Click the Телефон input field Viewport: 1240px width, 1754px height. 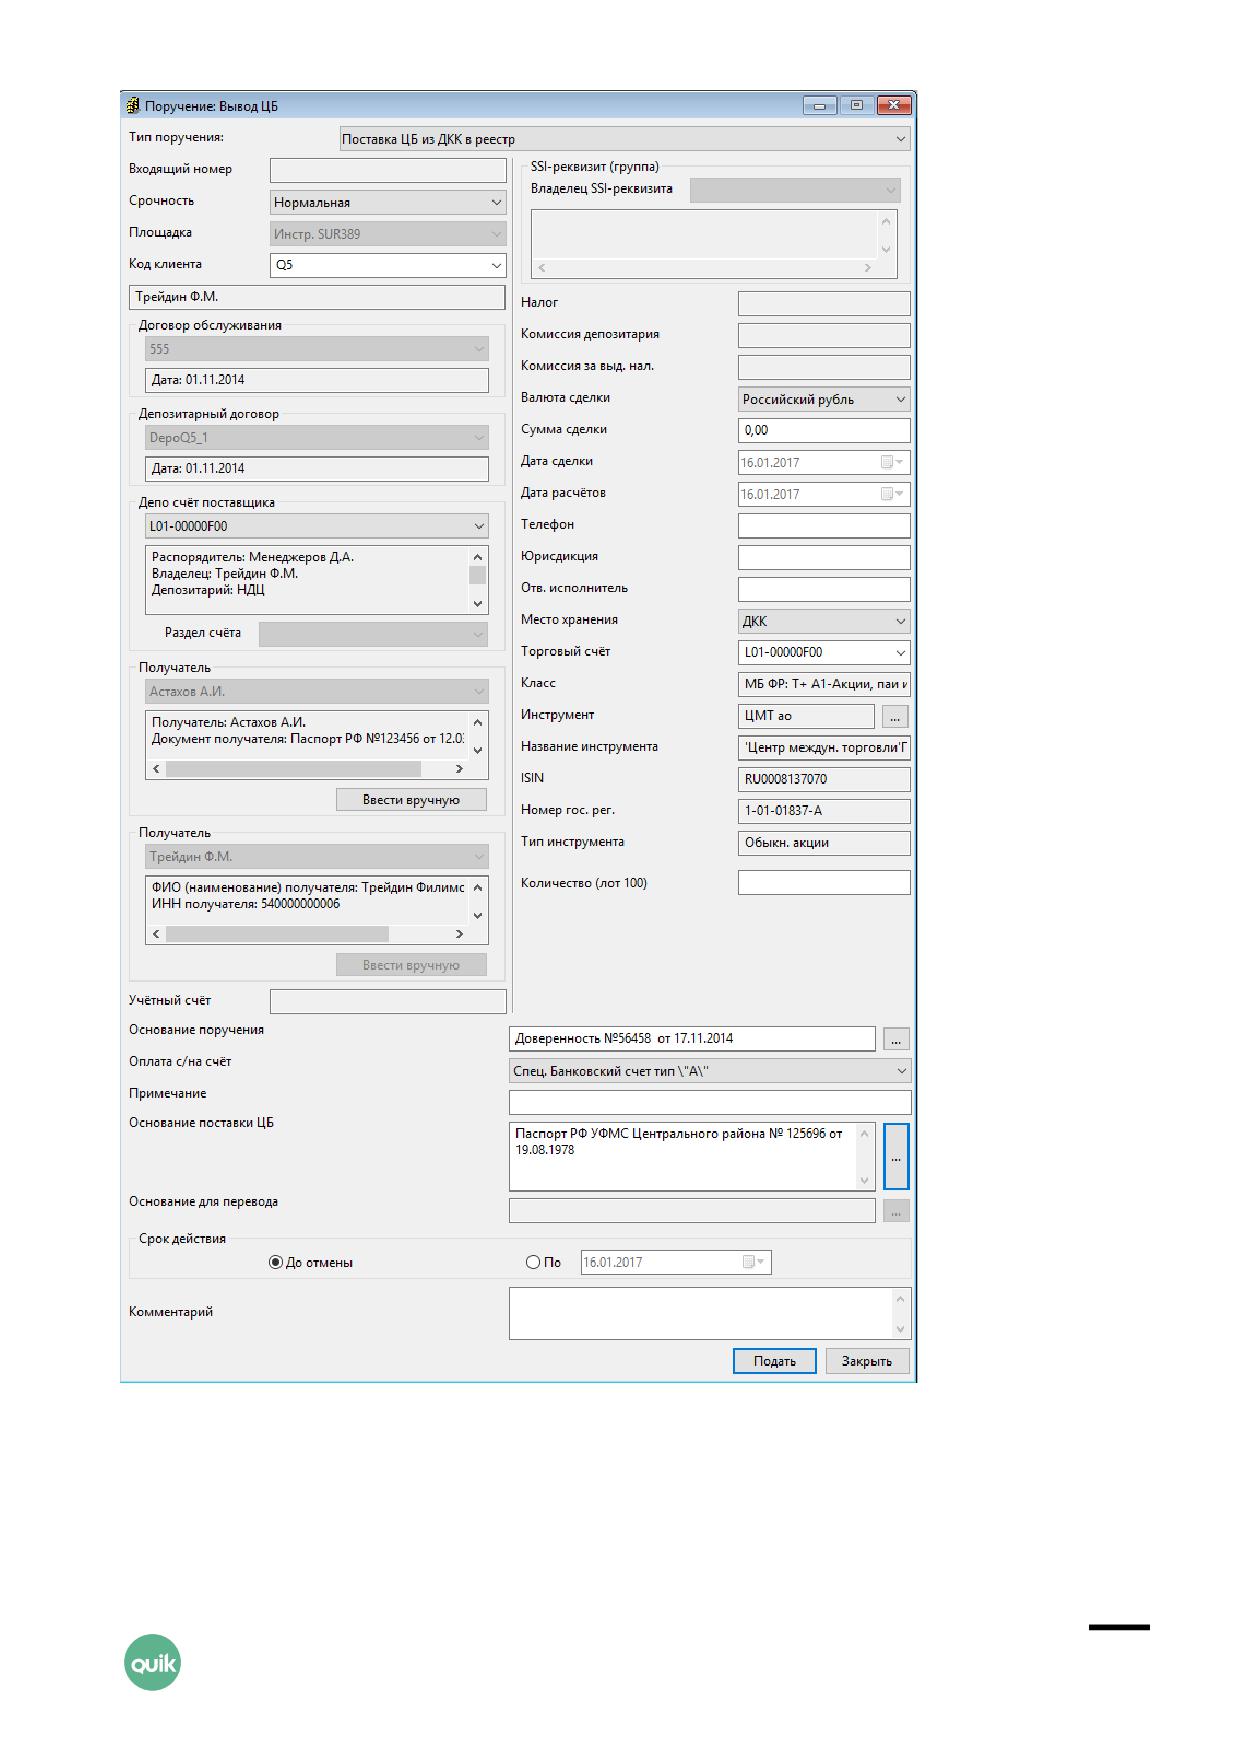tap(824, 525)
